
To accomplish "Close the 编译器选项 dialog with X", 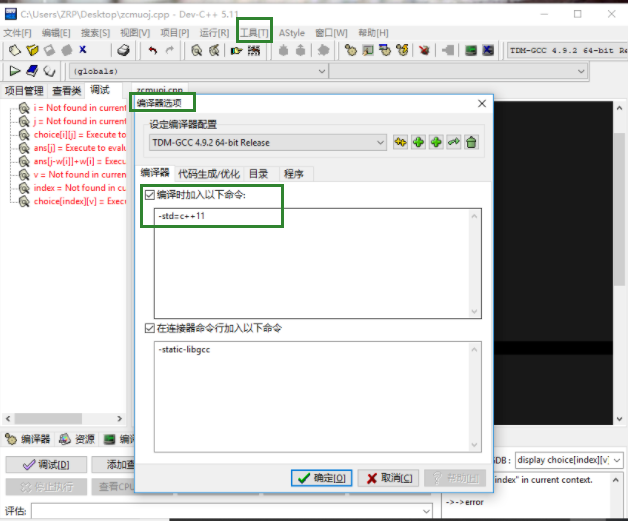I will coord(482,104).
